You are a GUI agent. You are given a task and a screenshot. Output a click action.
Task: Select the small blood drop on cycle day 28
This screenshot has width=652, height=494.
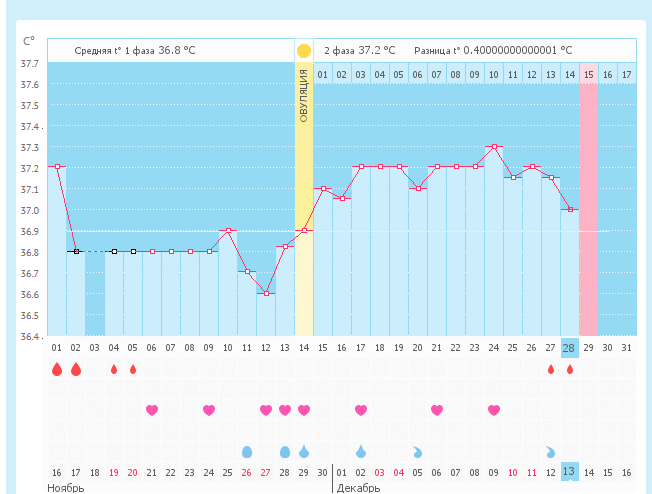coord(570,369)
